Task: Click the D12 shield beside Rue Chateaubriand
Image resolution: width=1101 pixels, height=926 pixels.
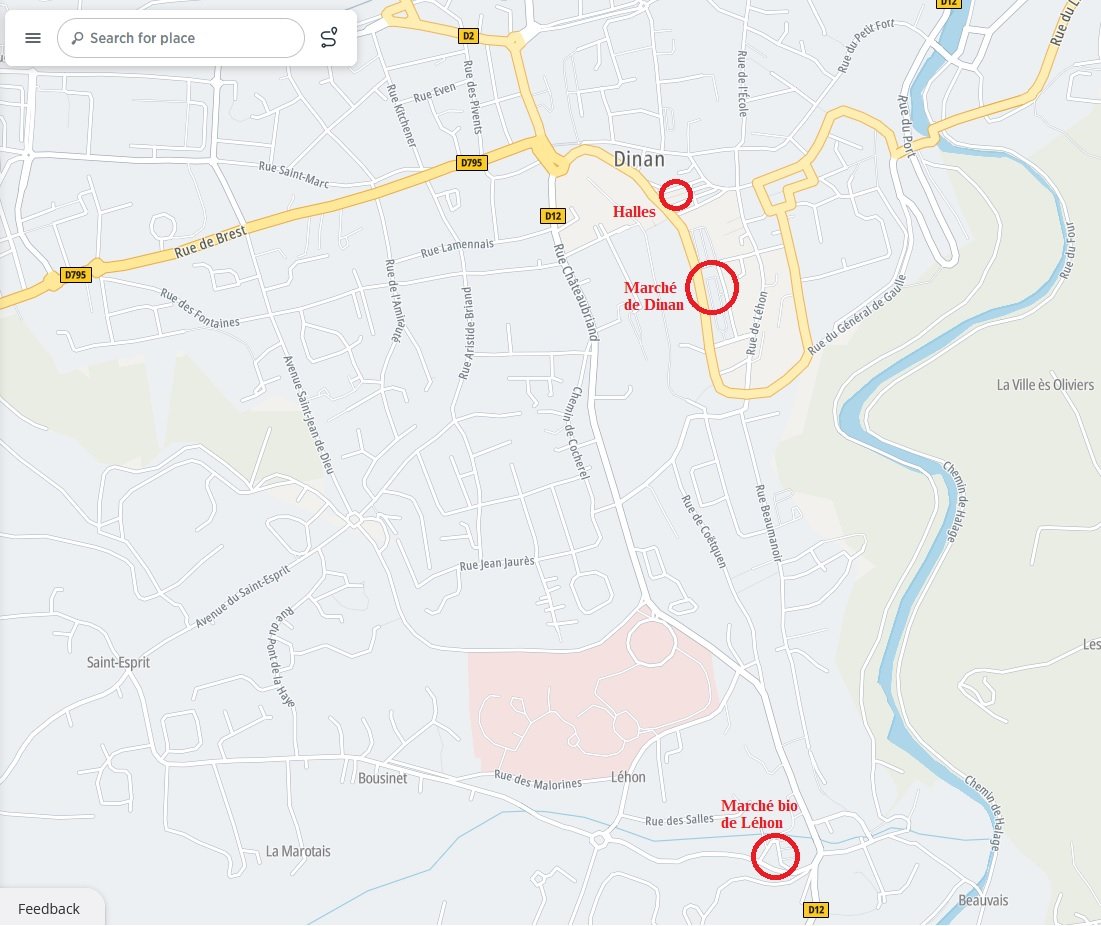Action: [553, 215]
